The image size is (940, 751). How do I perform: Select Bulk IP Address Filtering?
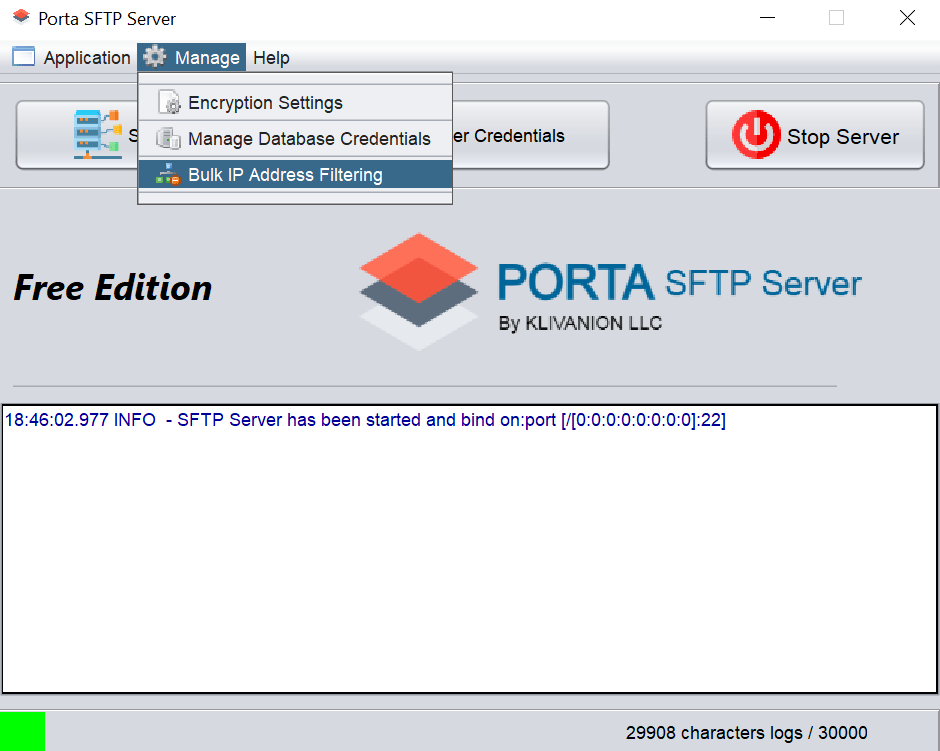pyautogui.click(x=295, y=174)
